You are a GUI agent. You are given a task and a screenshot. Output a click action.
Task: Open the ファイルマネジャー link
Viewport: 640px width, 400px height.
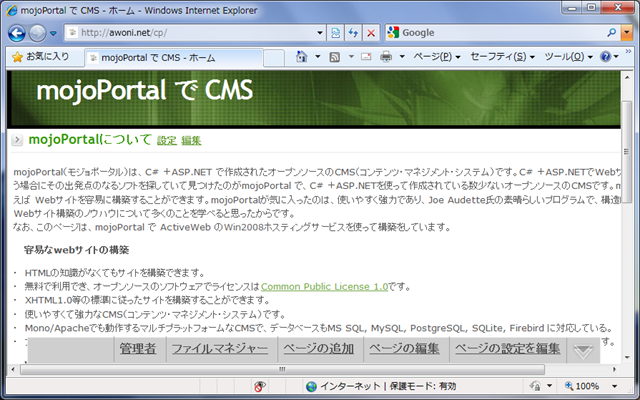pos(220,349)
